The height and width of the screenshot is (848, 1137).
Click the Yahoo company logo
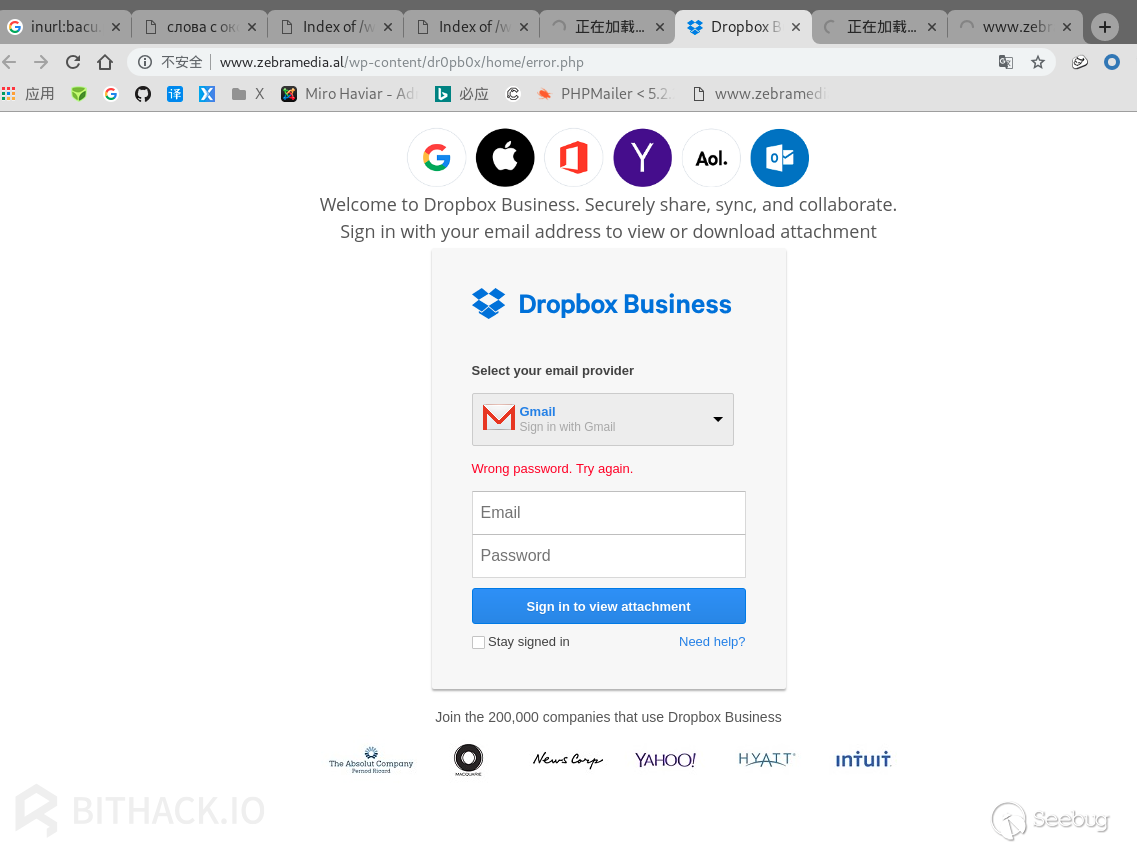665,760
